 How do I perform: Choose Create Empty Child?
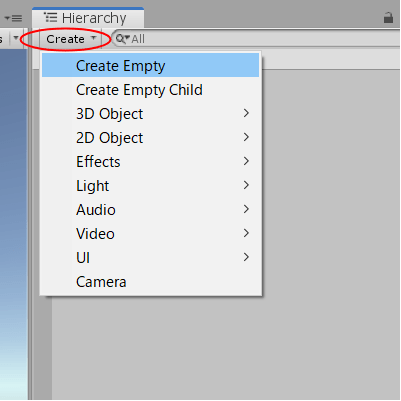click(x=150, y=90)
